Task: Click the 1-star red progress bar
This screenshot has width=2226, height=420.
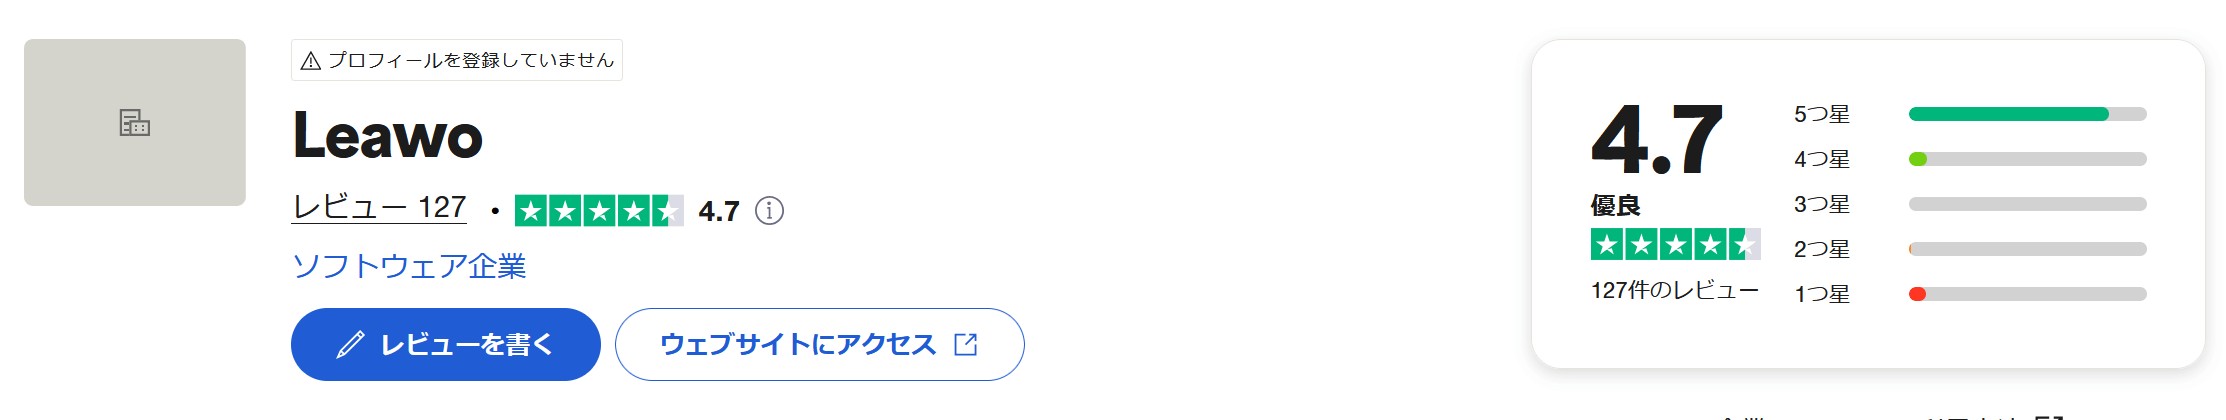Action: tap(2028, 294)
